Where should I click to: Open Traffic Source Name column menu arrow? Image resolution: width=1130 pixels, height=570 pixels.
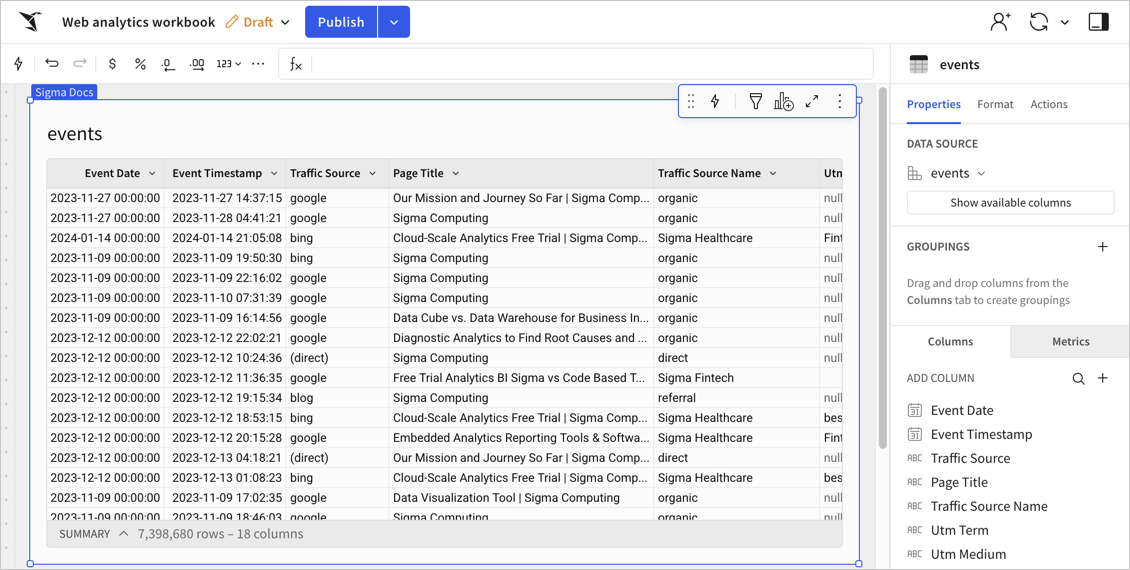[773, 174]
